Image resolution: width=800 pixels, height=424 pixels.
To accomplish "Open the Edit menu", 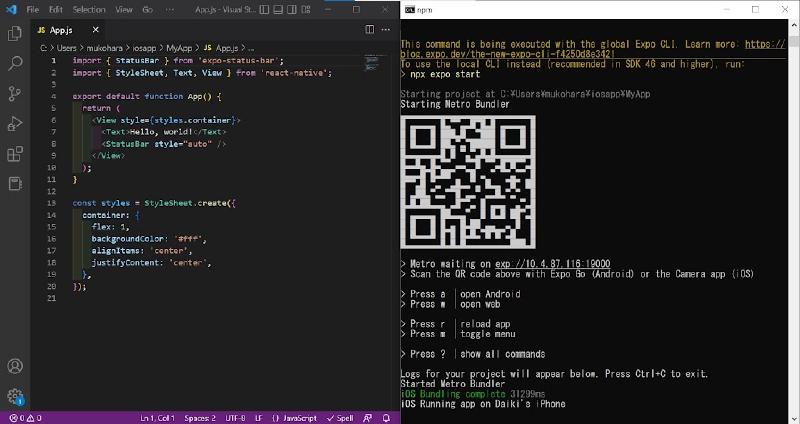I will pyautogui.click(x=56, y=9).
